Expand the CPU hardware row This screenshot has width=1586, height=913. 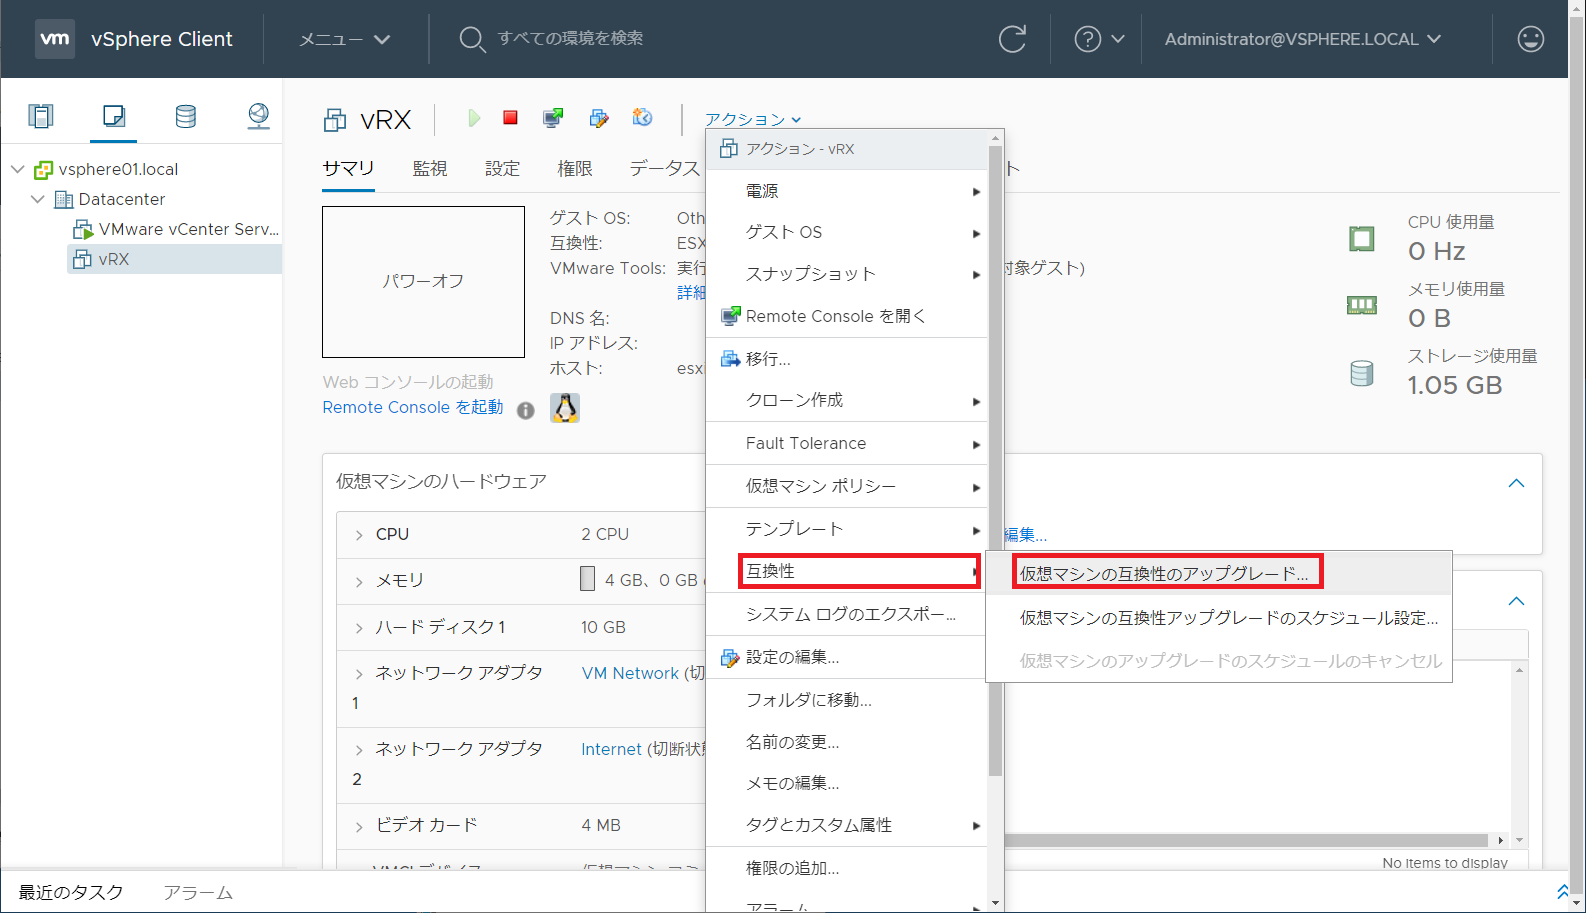coord(359,535)
